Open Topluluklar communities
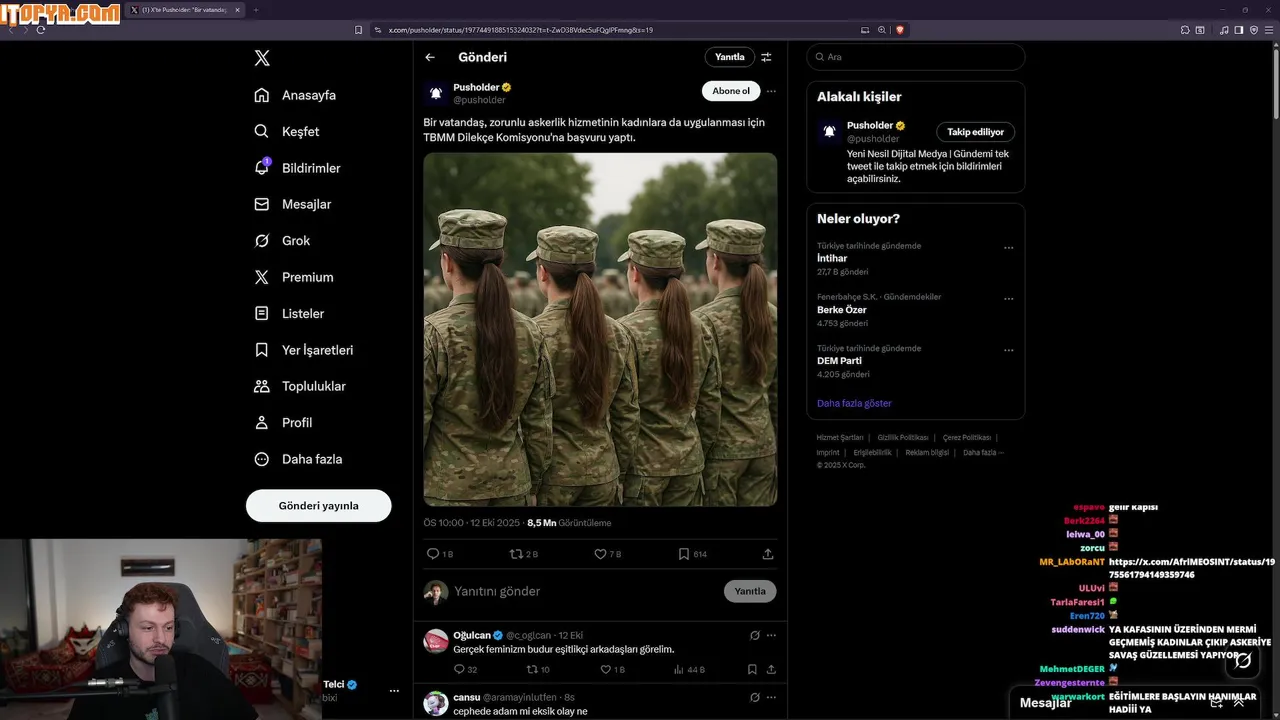This screenshot has height=720, width=1280. coord(300,386)
